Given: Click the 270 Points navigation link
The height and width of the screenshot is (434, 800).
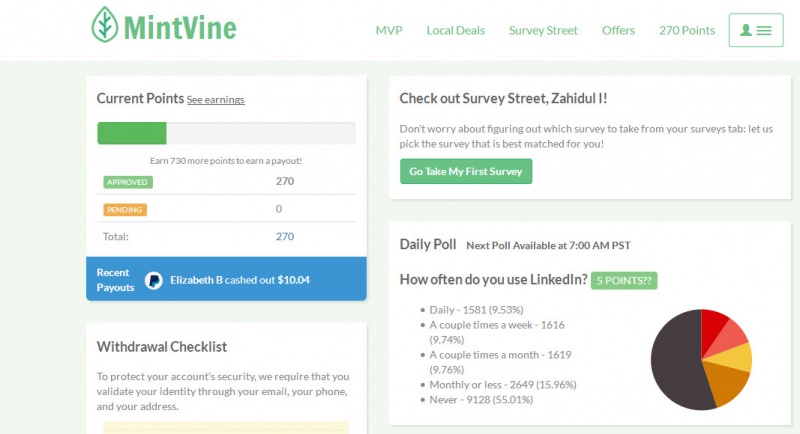Looking at the screenshot, I should tap(687, 30).
